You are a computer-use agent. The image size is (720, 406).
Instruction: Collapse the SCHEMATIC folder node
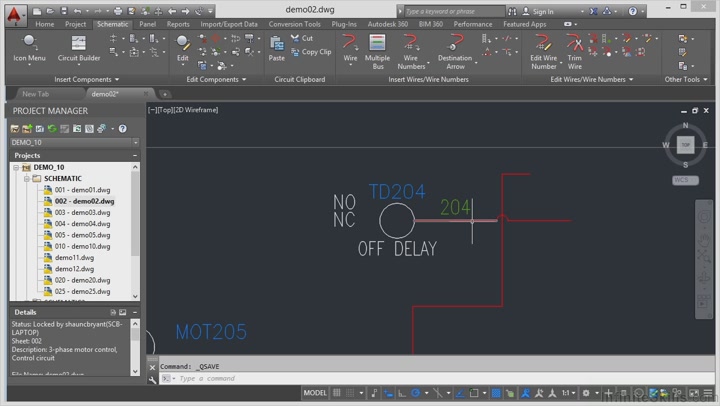coord(27,179)
